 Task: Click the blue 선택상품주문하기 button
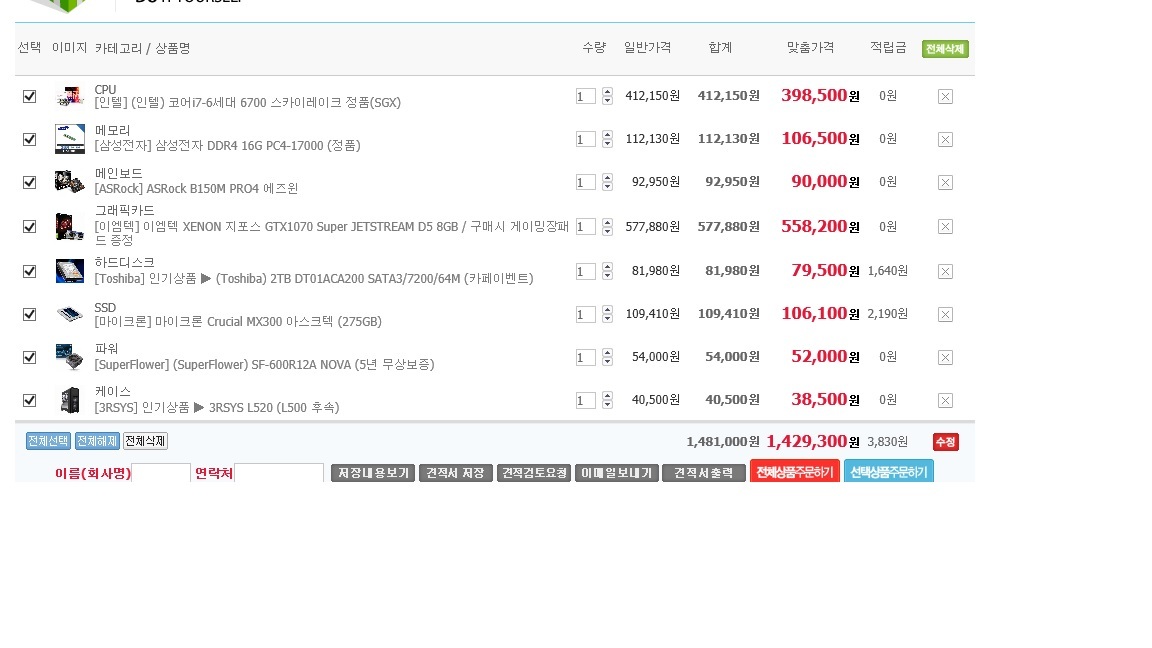tap(889, 472)
